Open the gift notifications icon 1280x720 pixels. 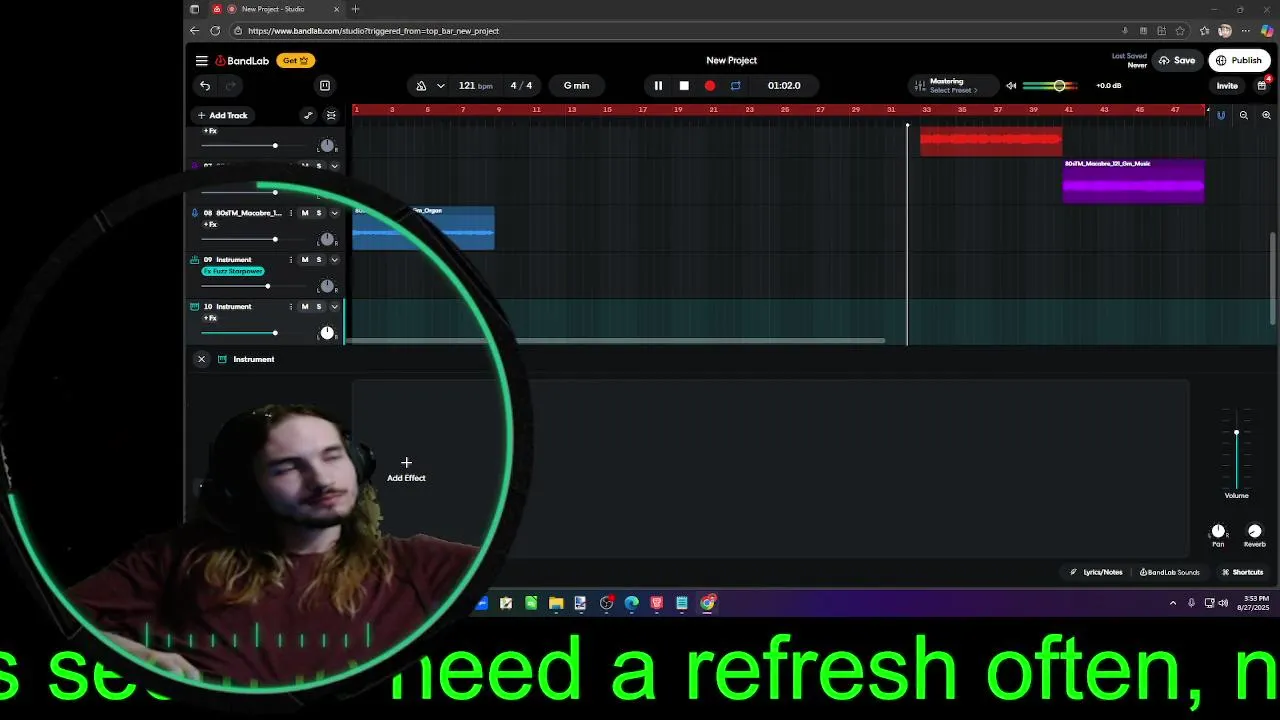click(x=1262, y=86)
